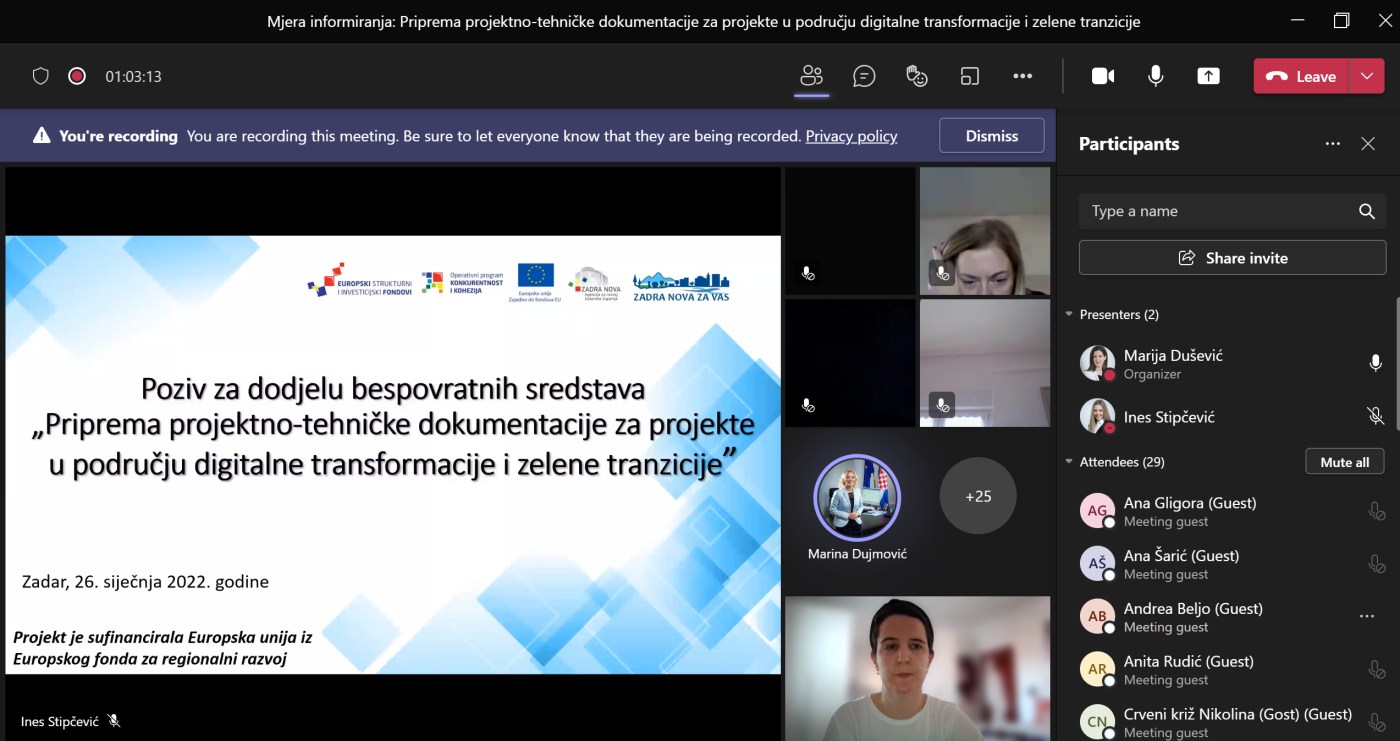Click the raise hand reactions icon
Viewport: 1400px width, 741px height.
[x=917, y=76]
